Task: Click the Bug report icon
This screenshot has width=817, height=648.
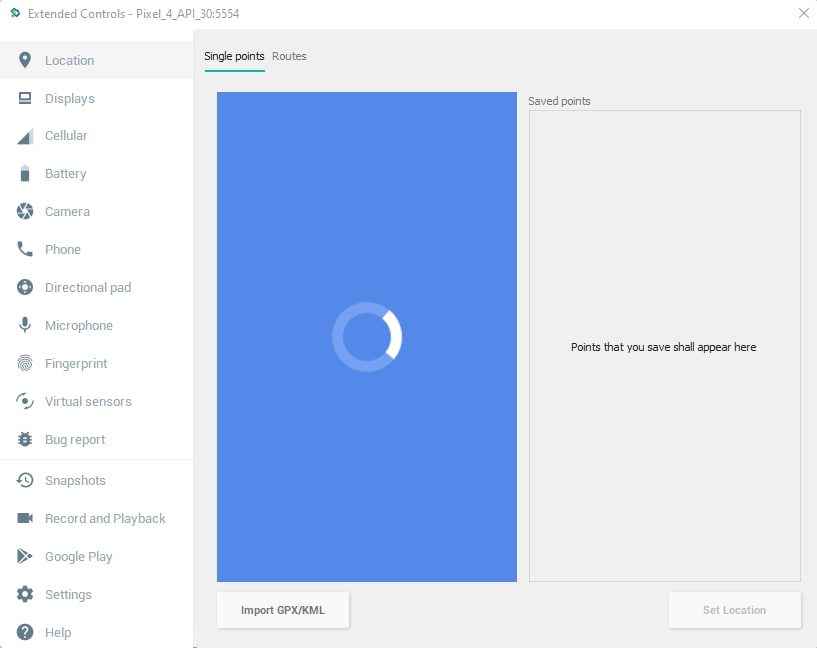Action: click(x=24, y=439)
